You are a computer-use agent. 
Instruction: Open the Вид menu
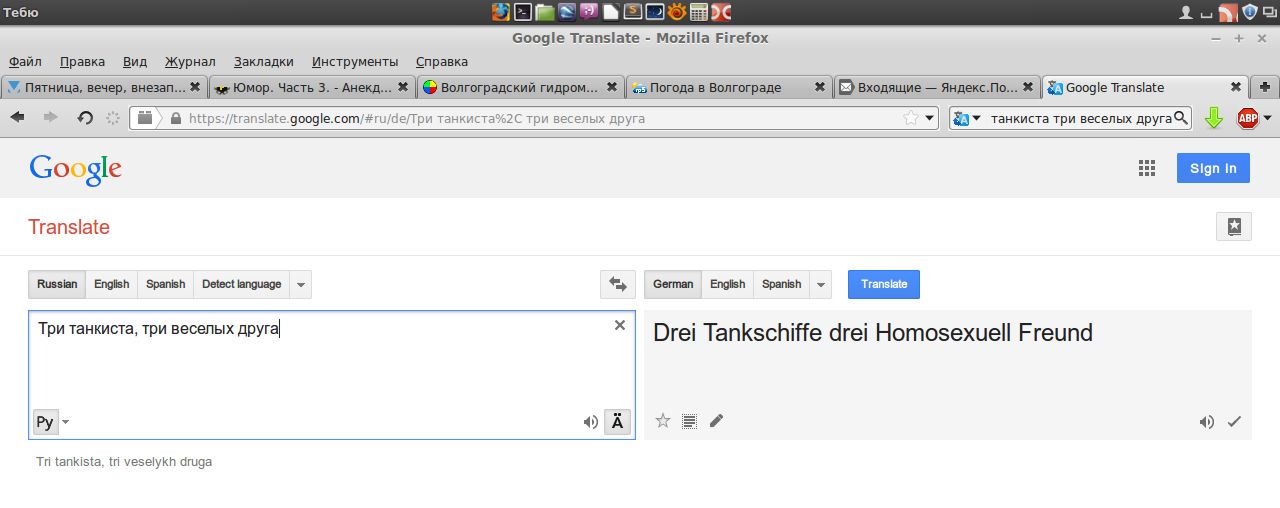coord(135,61)
